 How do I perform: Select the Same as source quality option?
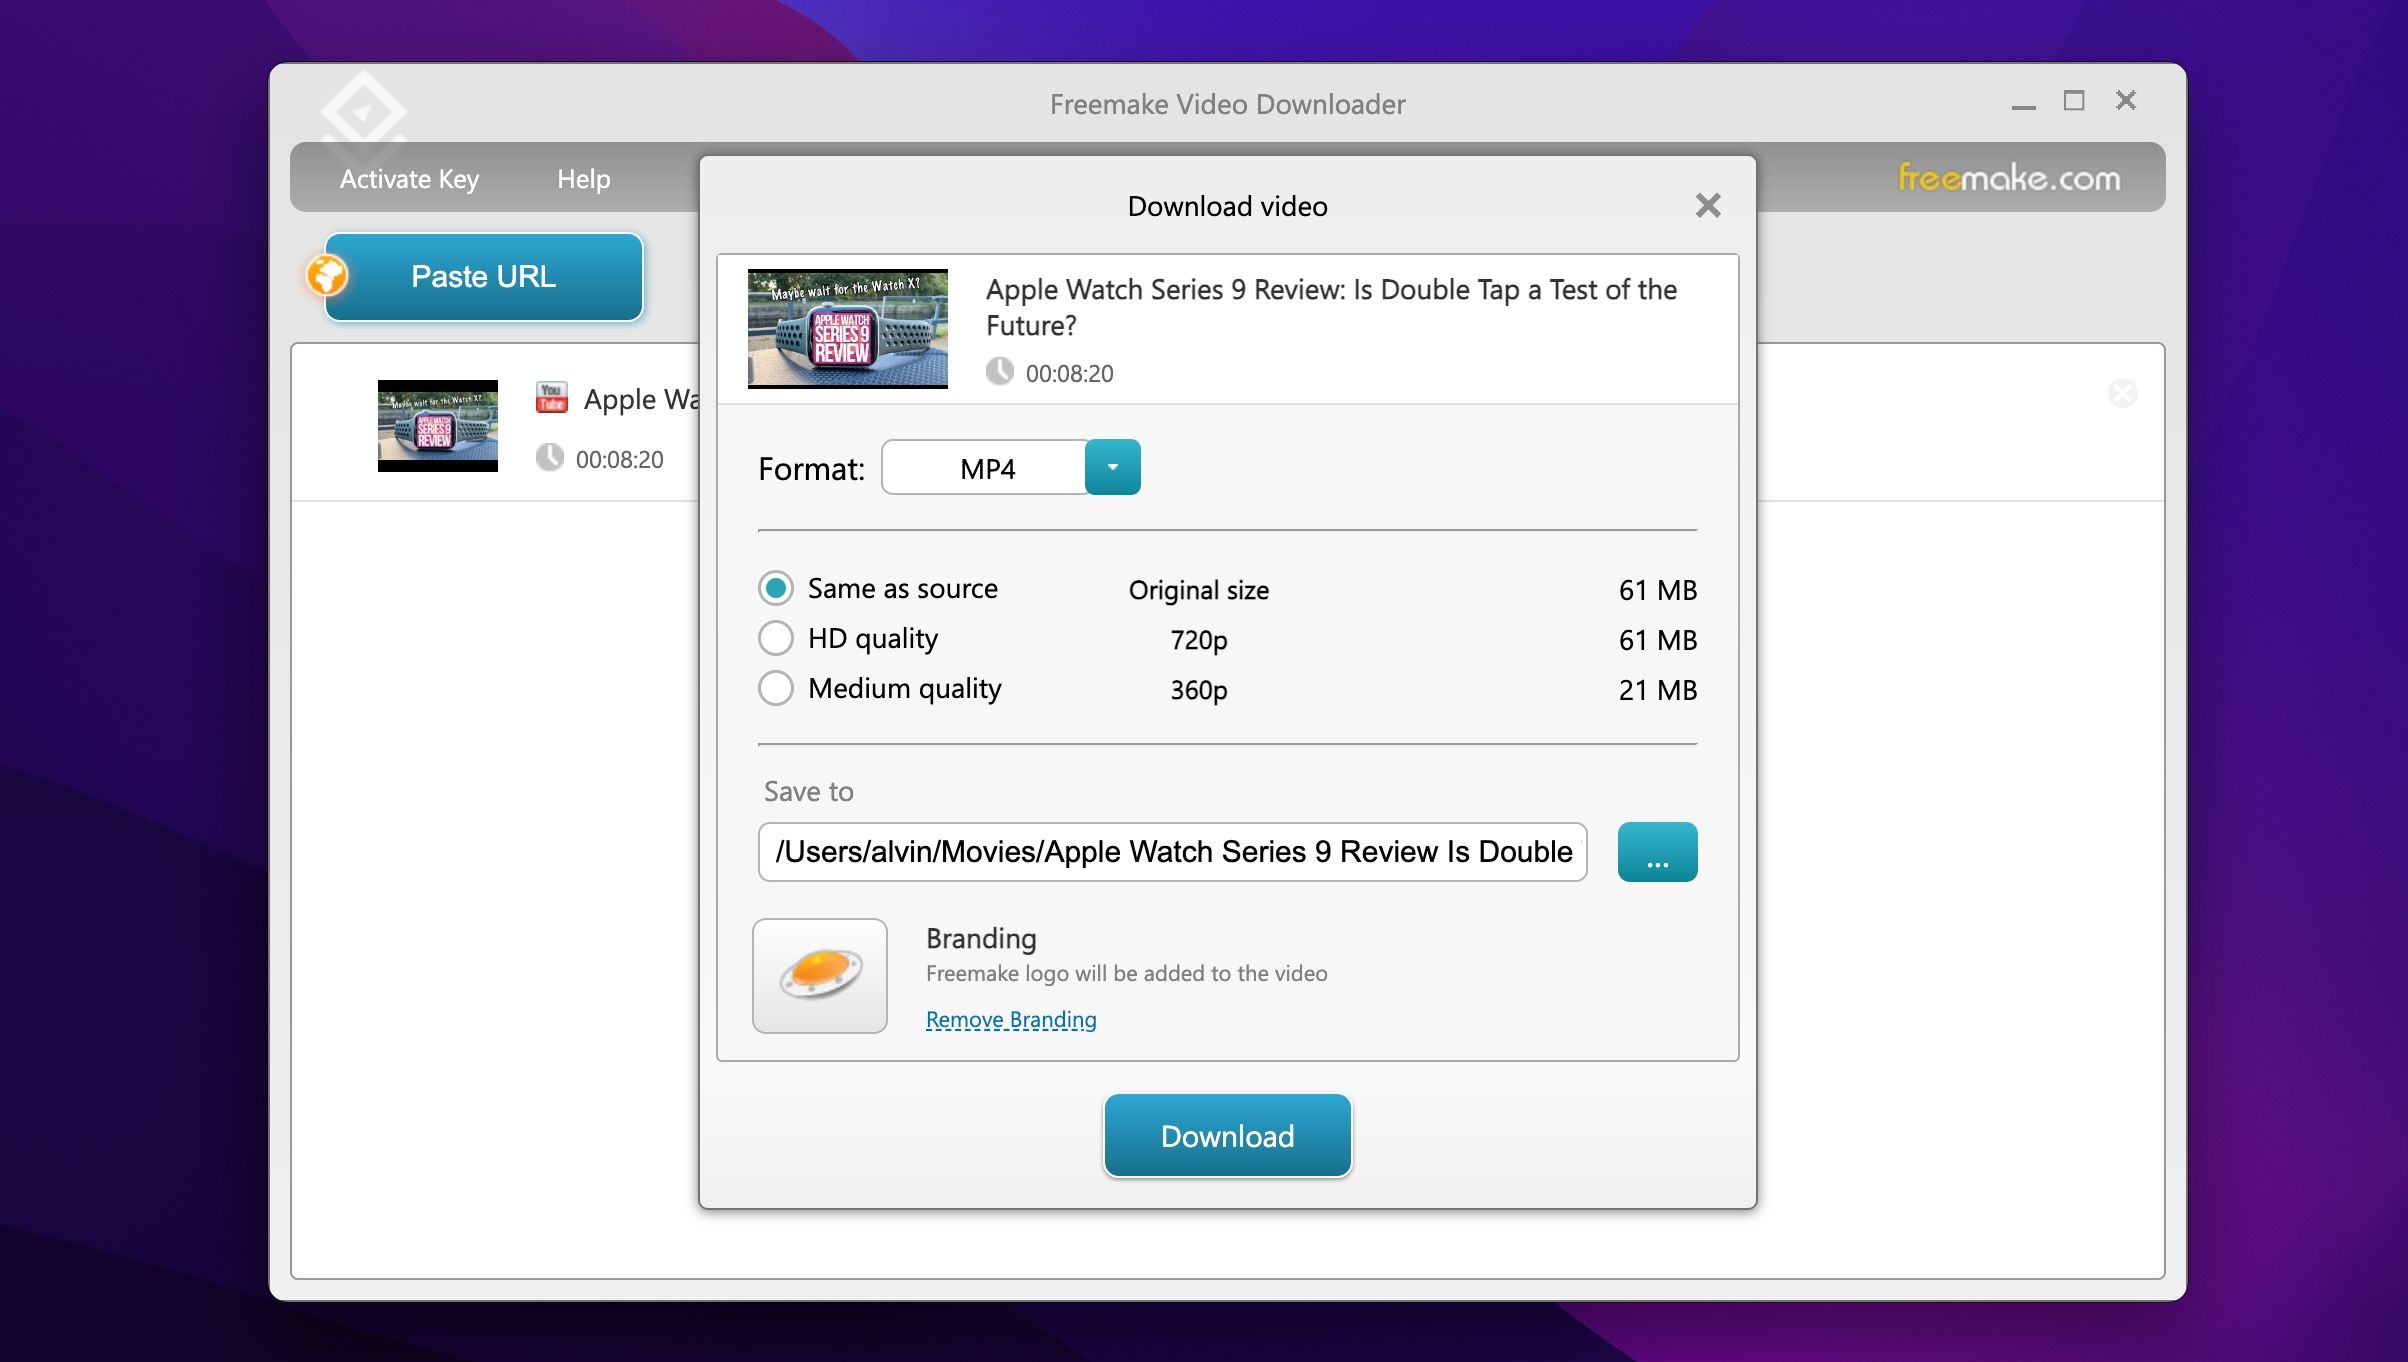(x=775, y=588)
